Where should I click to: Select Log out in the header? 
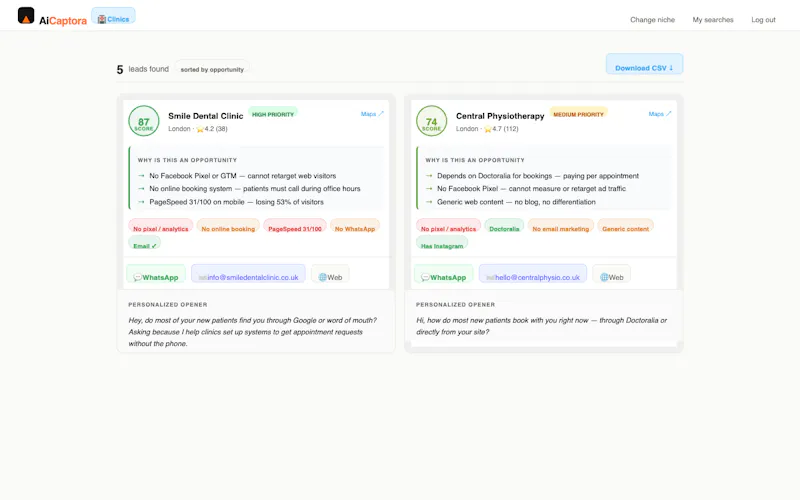tap(763, 20)
